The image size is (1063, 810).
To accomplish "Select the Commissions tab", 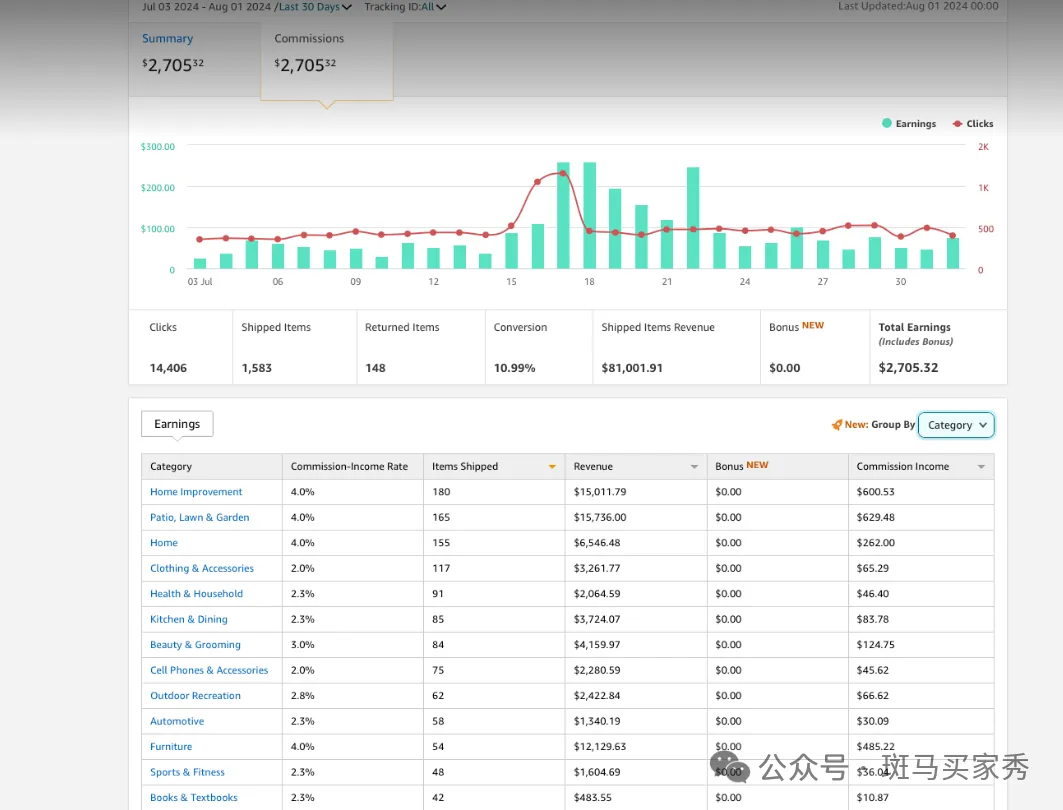I will click(327, 61).
